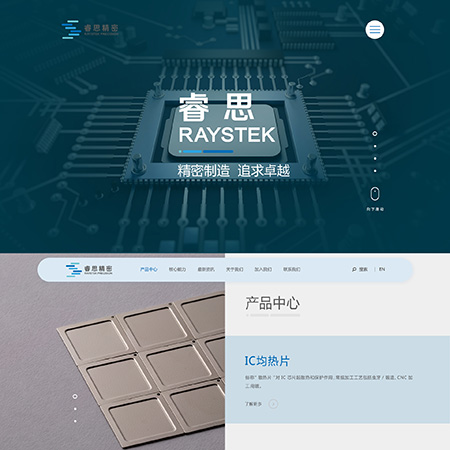Select the third hero slide dot
The image size is (450, 450).
point(375,158)
